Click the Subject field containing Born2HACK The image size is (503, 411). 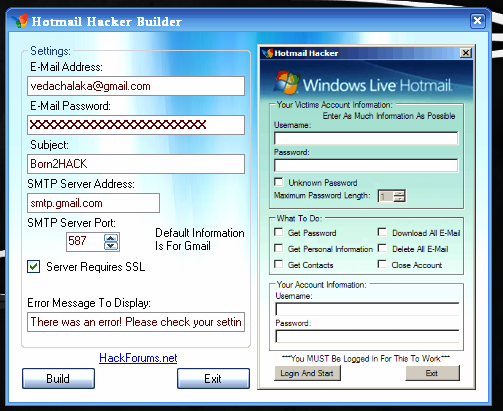pos(136,164)
